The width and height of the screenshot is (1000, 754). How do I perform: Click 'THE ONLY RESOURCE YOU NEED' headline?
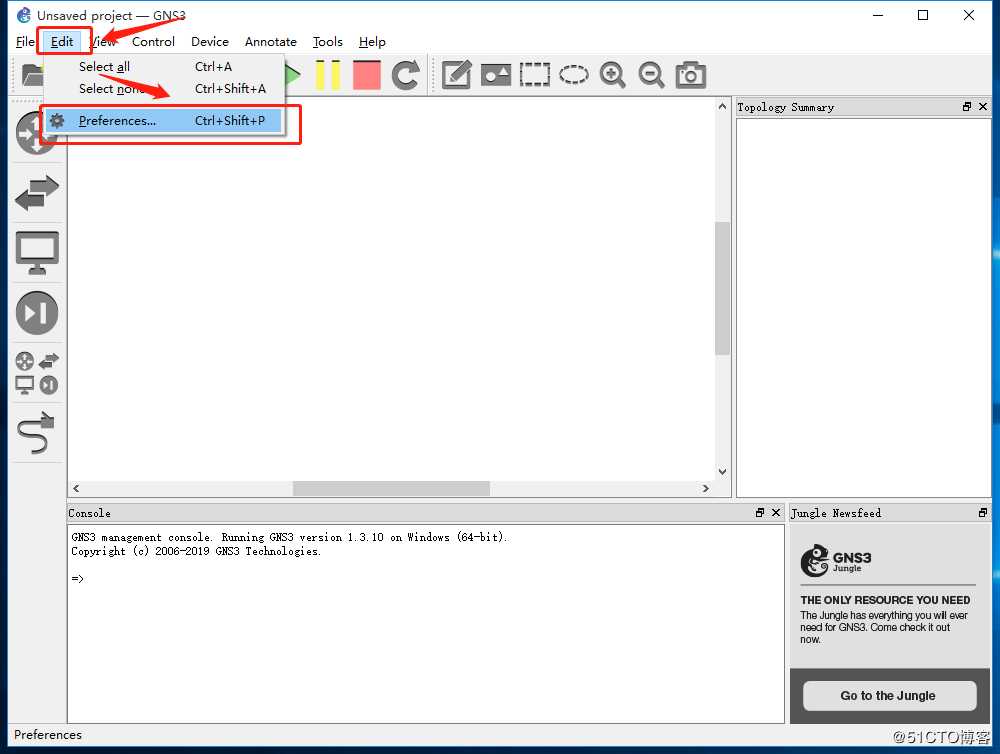point(885,600)
